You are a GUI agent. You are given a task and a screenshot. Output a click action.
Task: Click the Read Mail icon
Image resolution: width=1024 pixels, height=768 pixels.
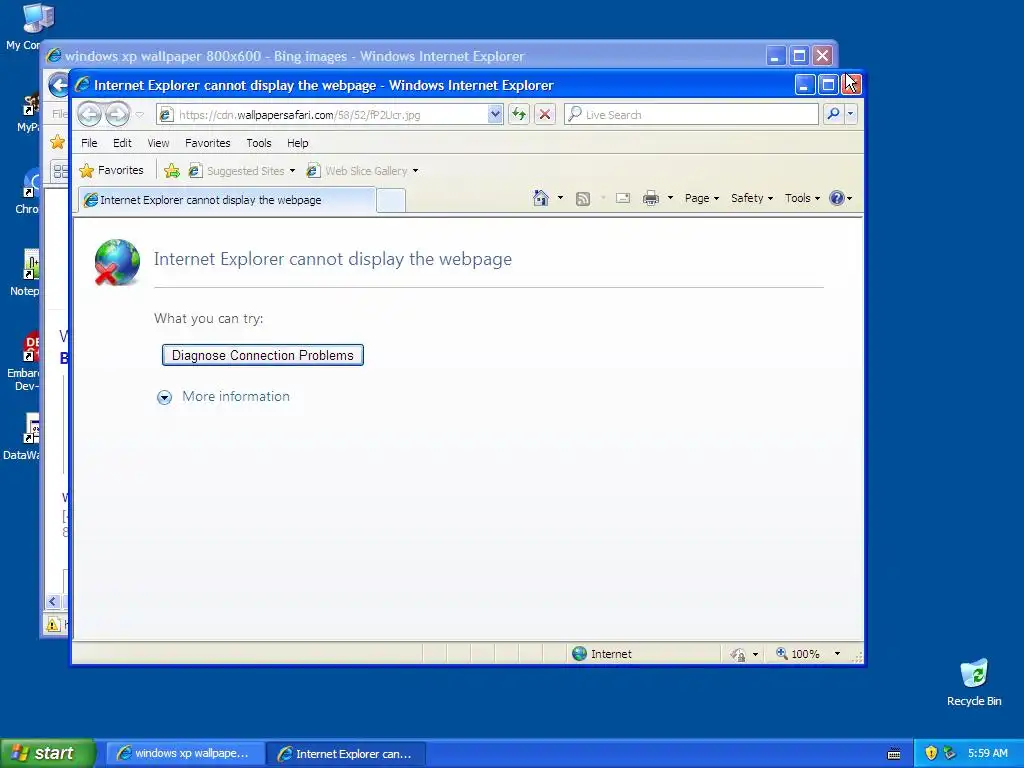623,199
